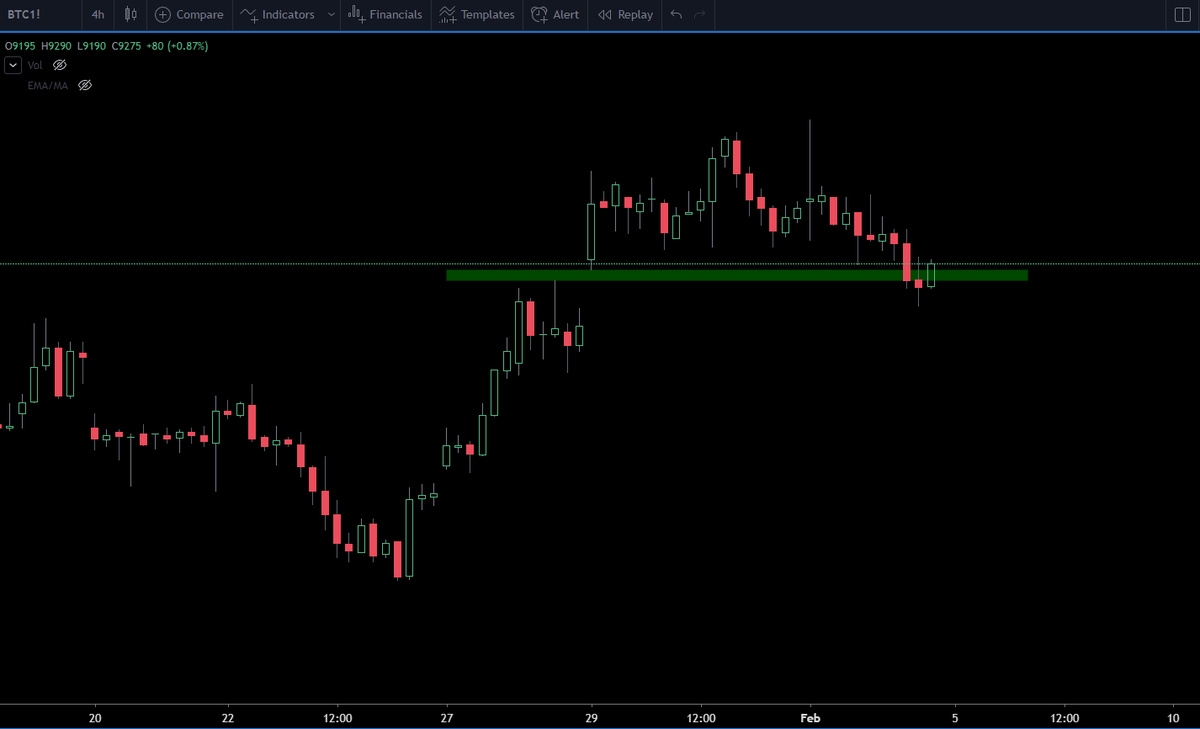Screen dimensions: 1200x729
Task: Click the '22' date on time axis
Action: tap(228, 717)
